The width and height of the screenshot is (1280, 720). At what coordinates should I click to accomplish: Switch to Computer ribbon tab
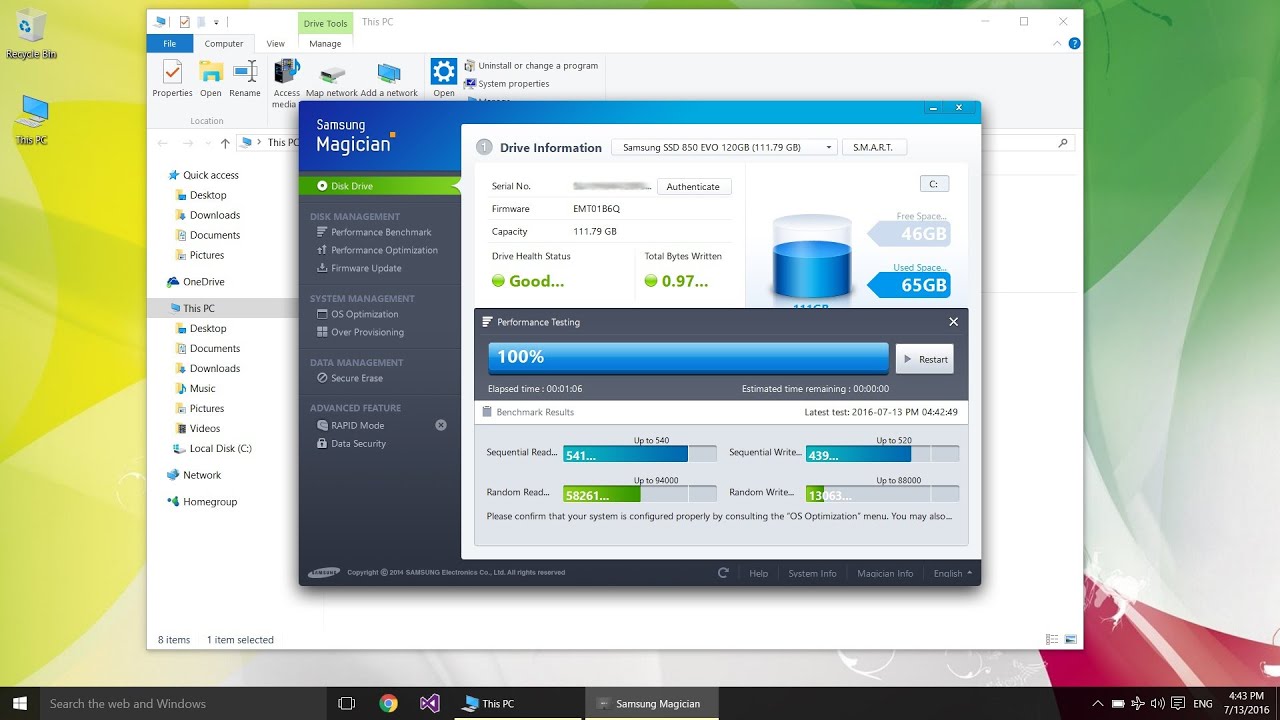(224, 43)
